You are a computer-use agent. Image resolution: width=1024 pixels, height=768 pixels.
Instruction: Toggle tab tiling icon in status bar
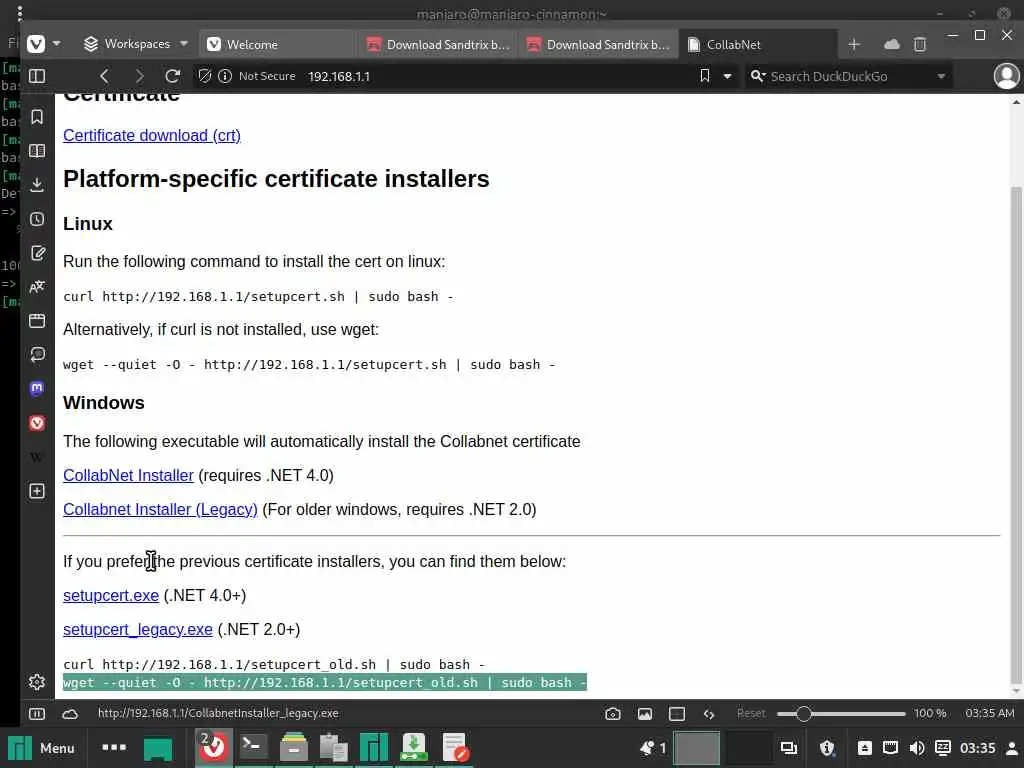(677, 714)
